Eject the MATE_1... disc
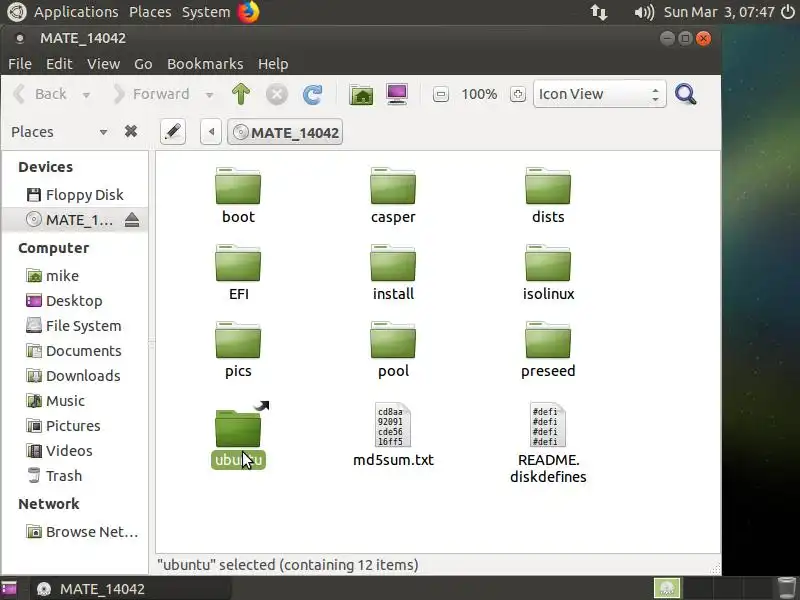 point(132,220)
